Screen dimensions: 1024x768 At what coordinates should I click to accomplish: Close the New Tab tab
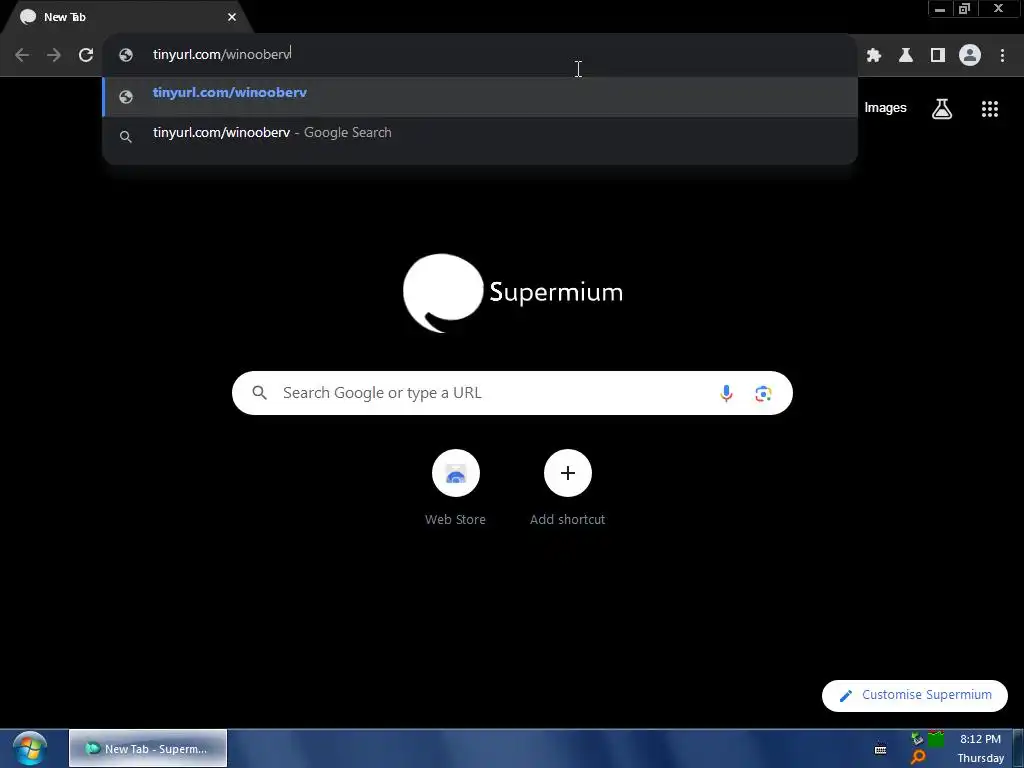[x=232, y=17]
